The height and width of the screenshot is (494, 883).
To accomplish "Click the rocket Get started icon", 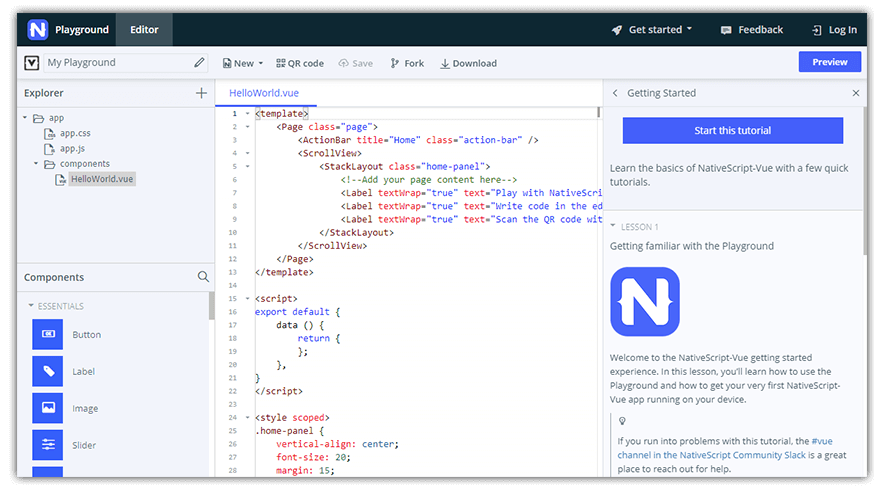I will pyautogui.click(x=617, y=30).
